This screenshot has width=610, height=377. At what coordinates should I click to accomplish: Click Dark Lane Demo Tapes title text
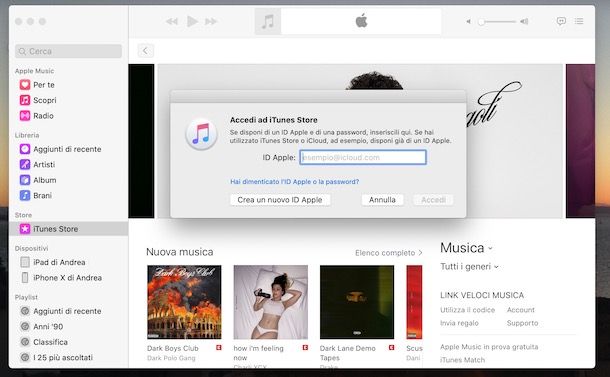347,353
